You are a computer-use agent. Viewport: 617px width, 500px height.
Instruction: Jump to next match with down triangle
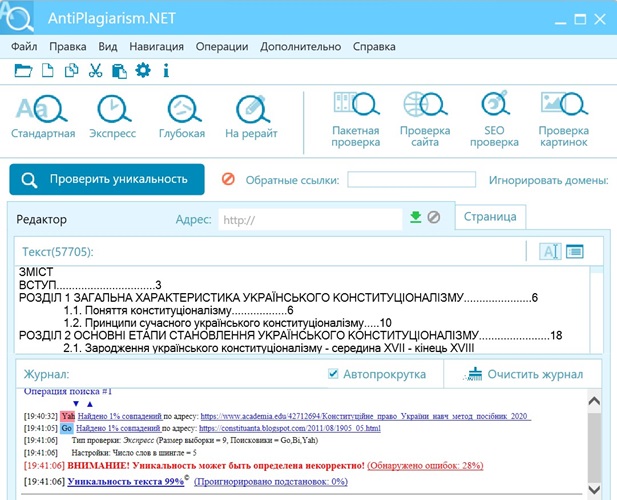[76, 404]
